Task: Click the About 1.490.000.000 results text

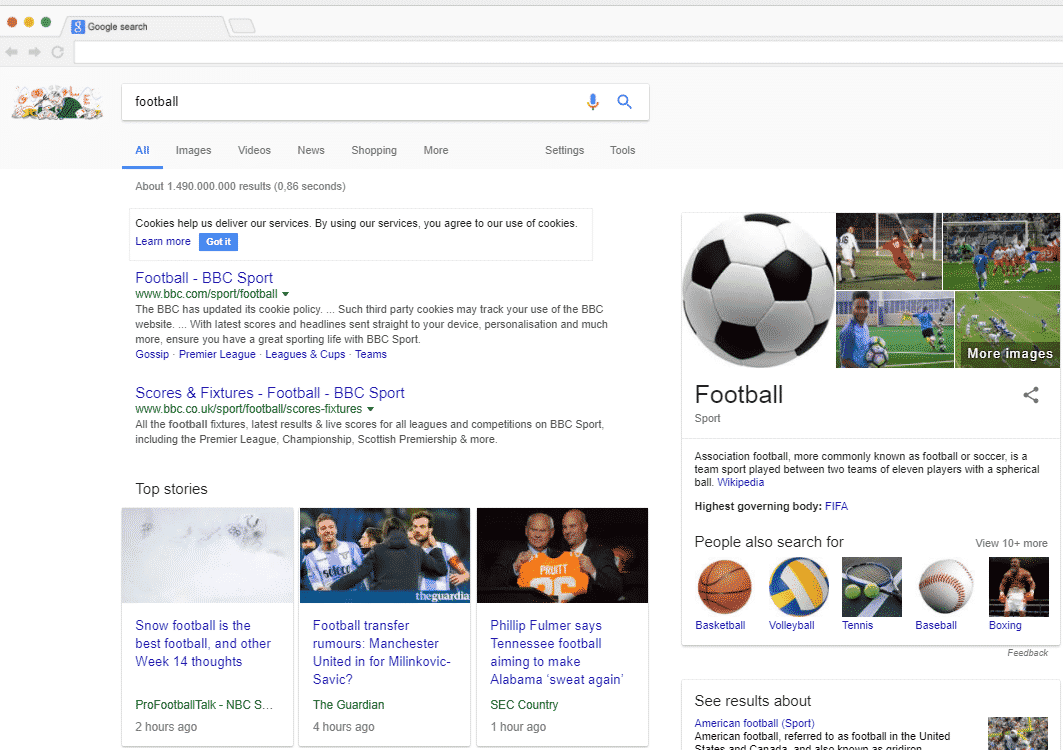Action: 240,186
